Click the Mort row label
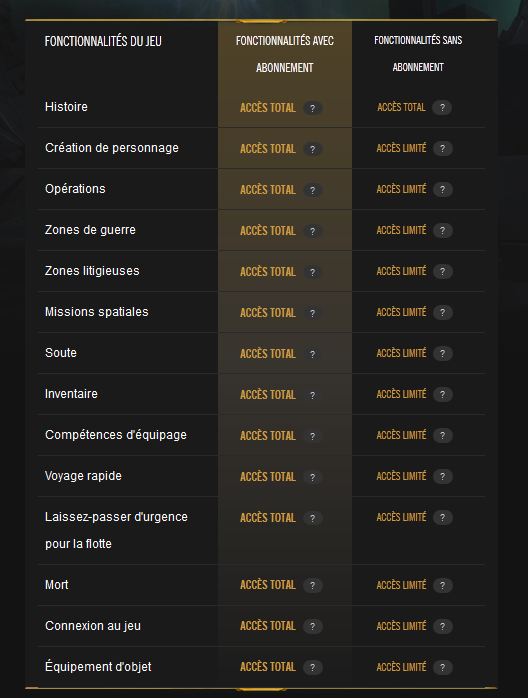The width and height of the screenshot is (528, 698). [x=57, y=584]
